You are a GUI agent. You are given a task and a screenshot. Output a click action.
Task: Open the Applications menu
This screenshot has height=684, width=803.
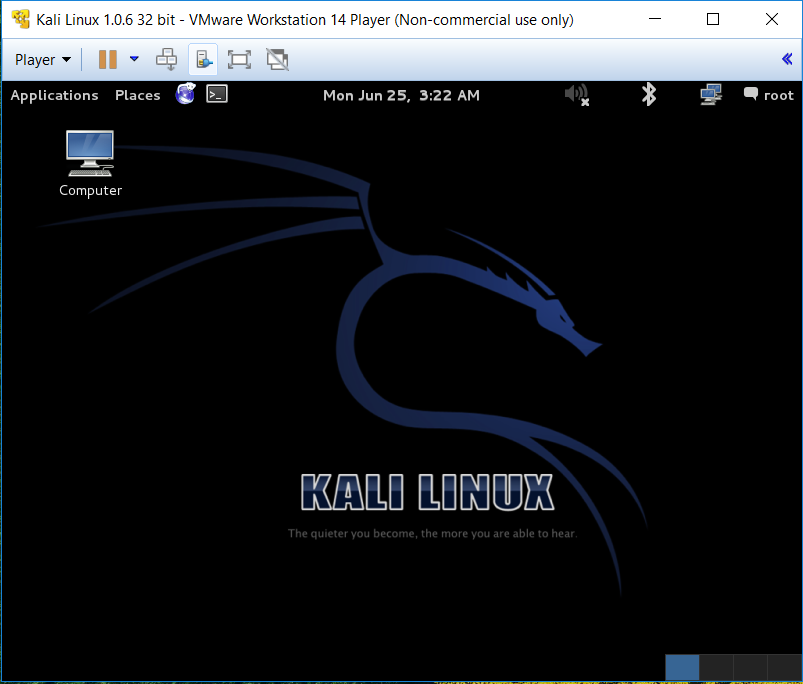[x=54, y=95]
